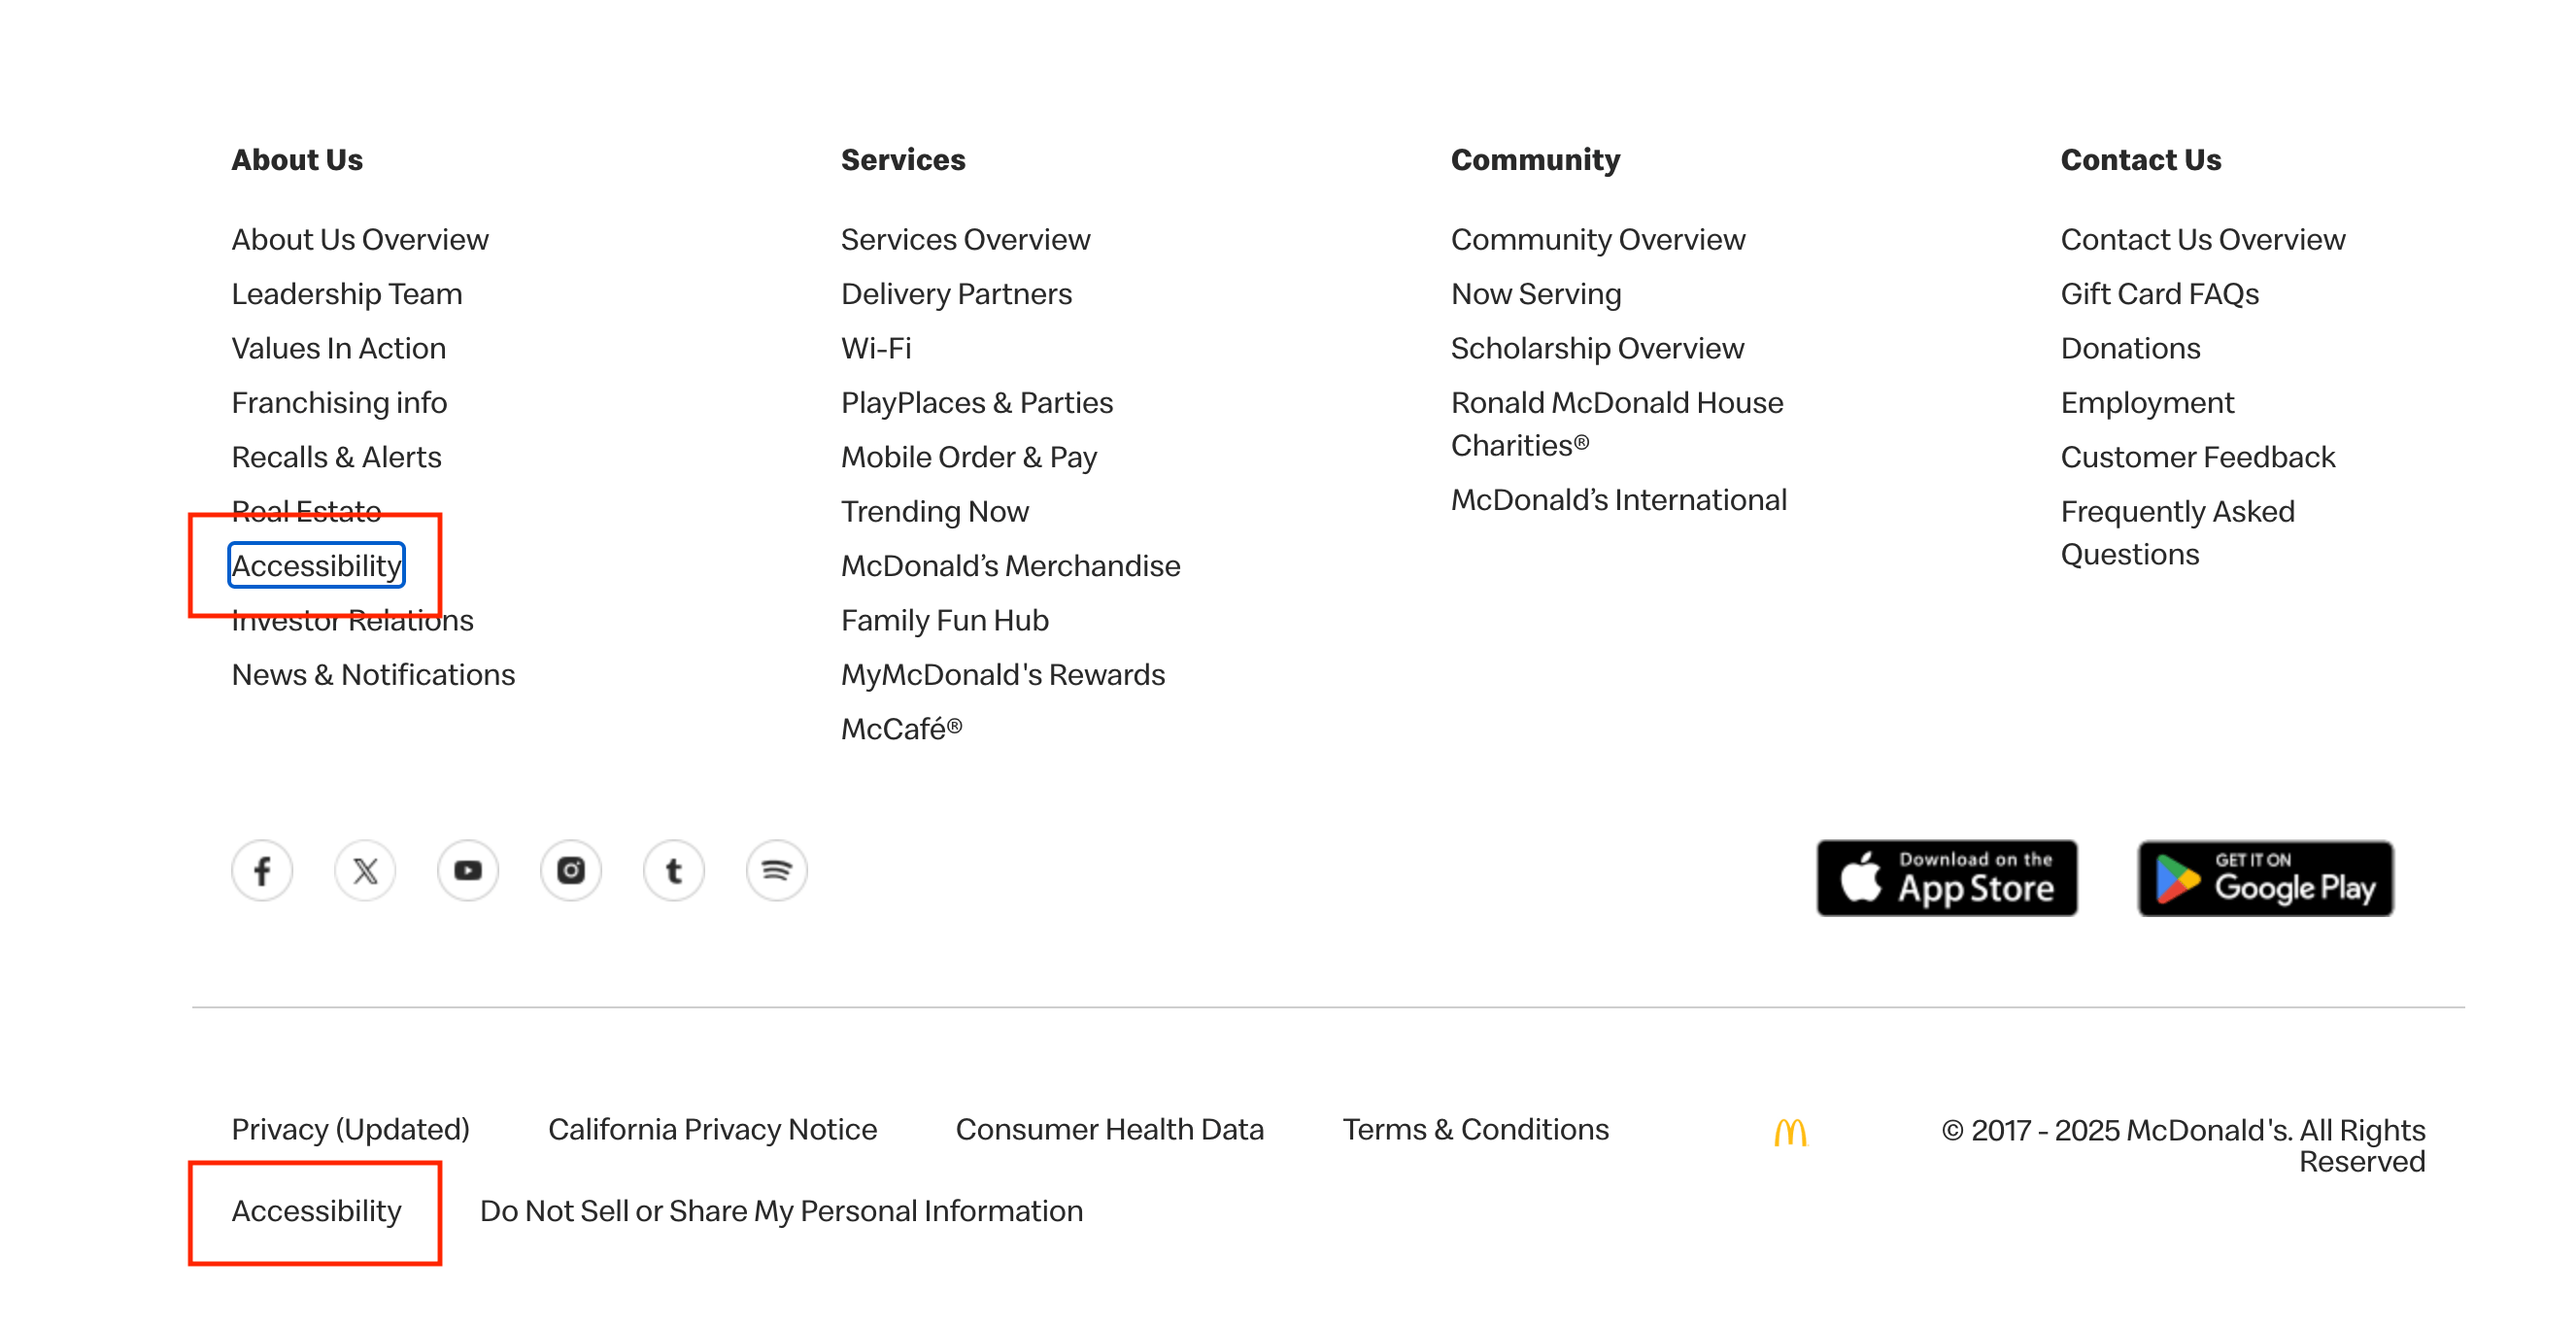2576x1327 pixels.
Task: Go to Delivery Partners page
Action: pos(955,294)
